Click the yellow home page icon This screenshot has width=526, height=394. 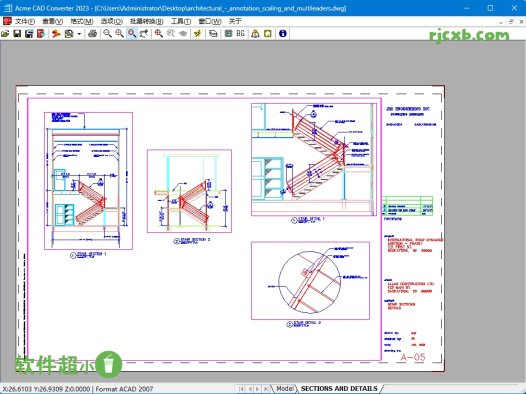click(x=268, y=34)
